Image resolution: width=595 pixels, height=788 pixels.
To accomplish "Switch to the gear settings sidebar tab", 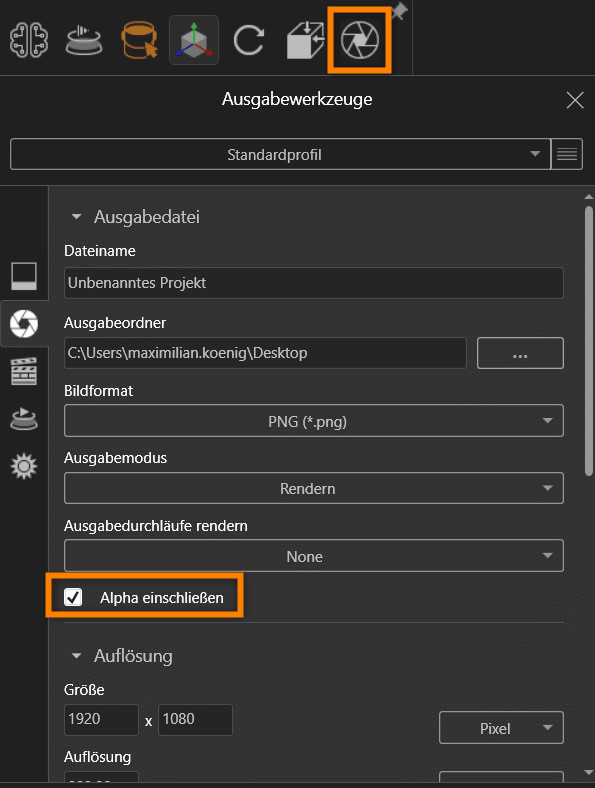I will coord(24,466).
